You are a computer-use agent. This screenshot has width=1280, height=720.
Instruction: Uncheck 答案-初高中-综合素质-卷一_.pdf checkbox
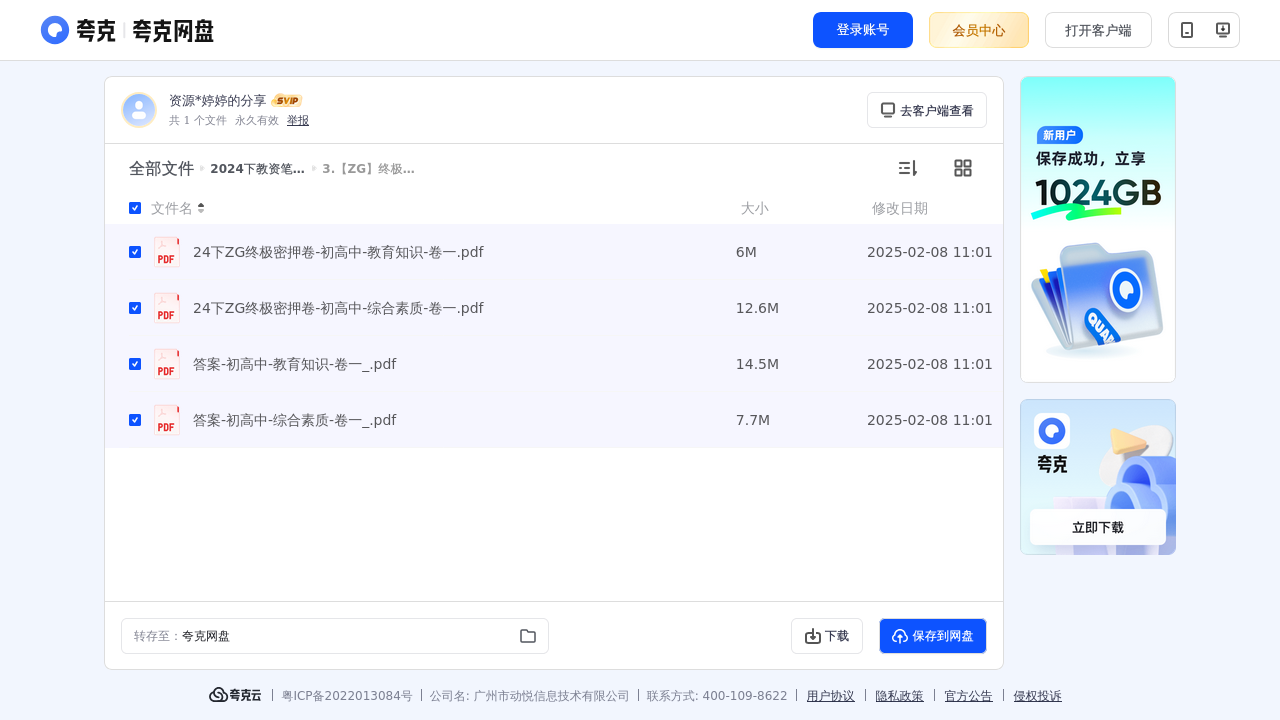pyautogui.click(x=135, y=420)
